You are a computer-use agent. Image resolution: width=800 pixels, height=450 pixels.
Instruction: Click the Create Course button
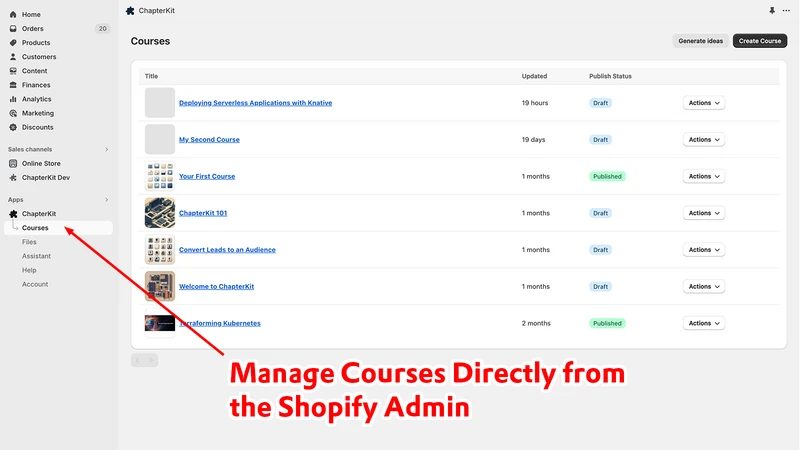tap(760, 41)
